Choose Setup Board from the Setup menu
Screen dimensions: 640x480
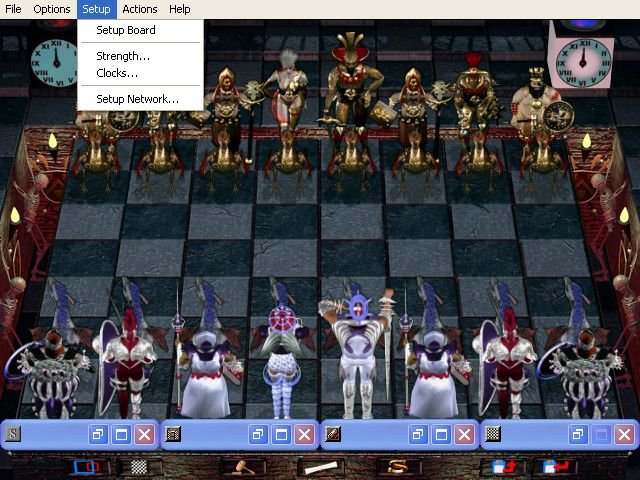125,30
